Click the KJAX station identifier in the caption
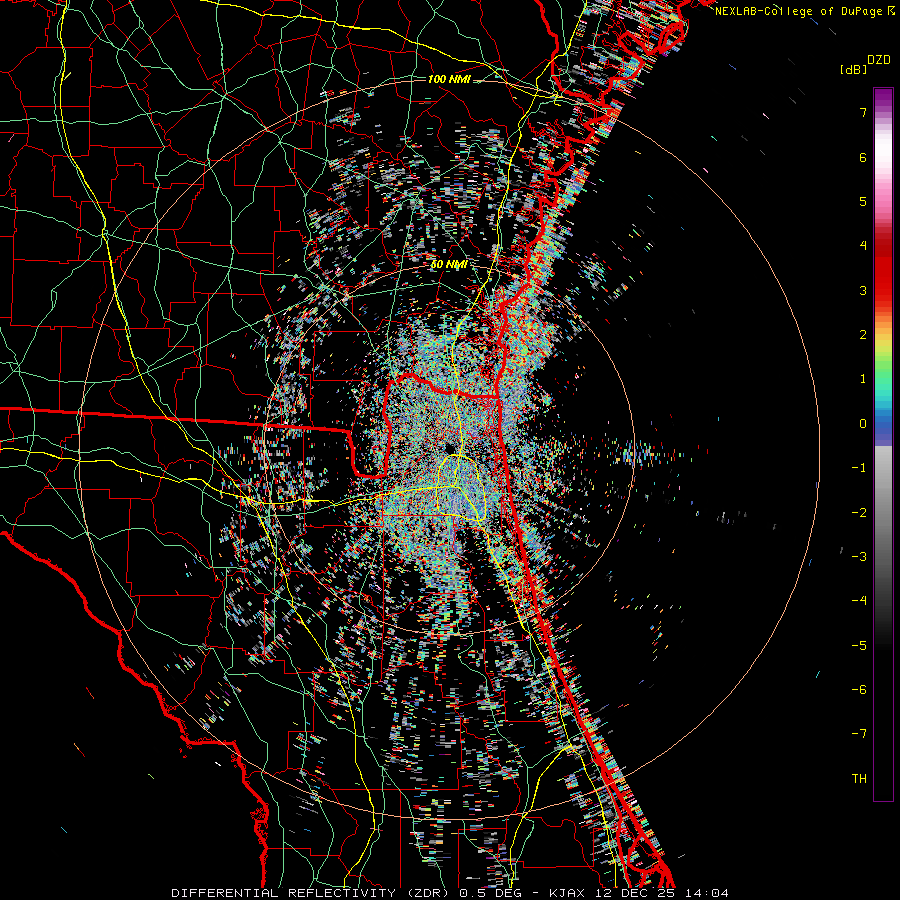 click(567, 893)
